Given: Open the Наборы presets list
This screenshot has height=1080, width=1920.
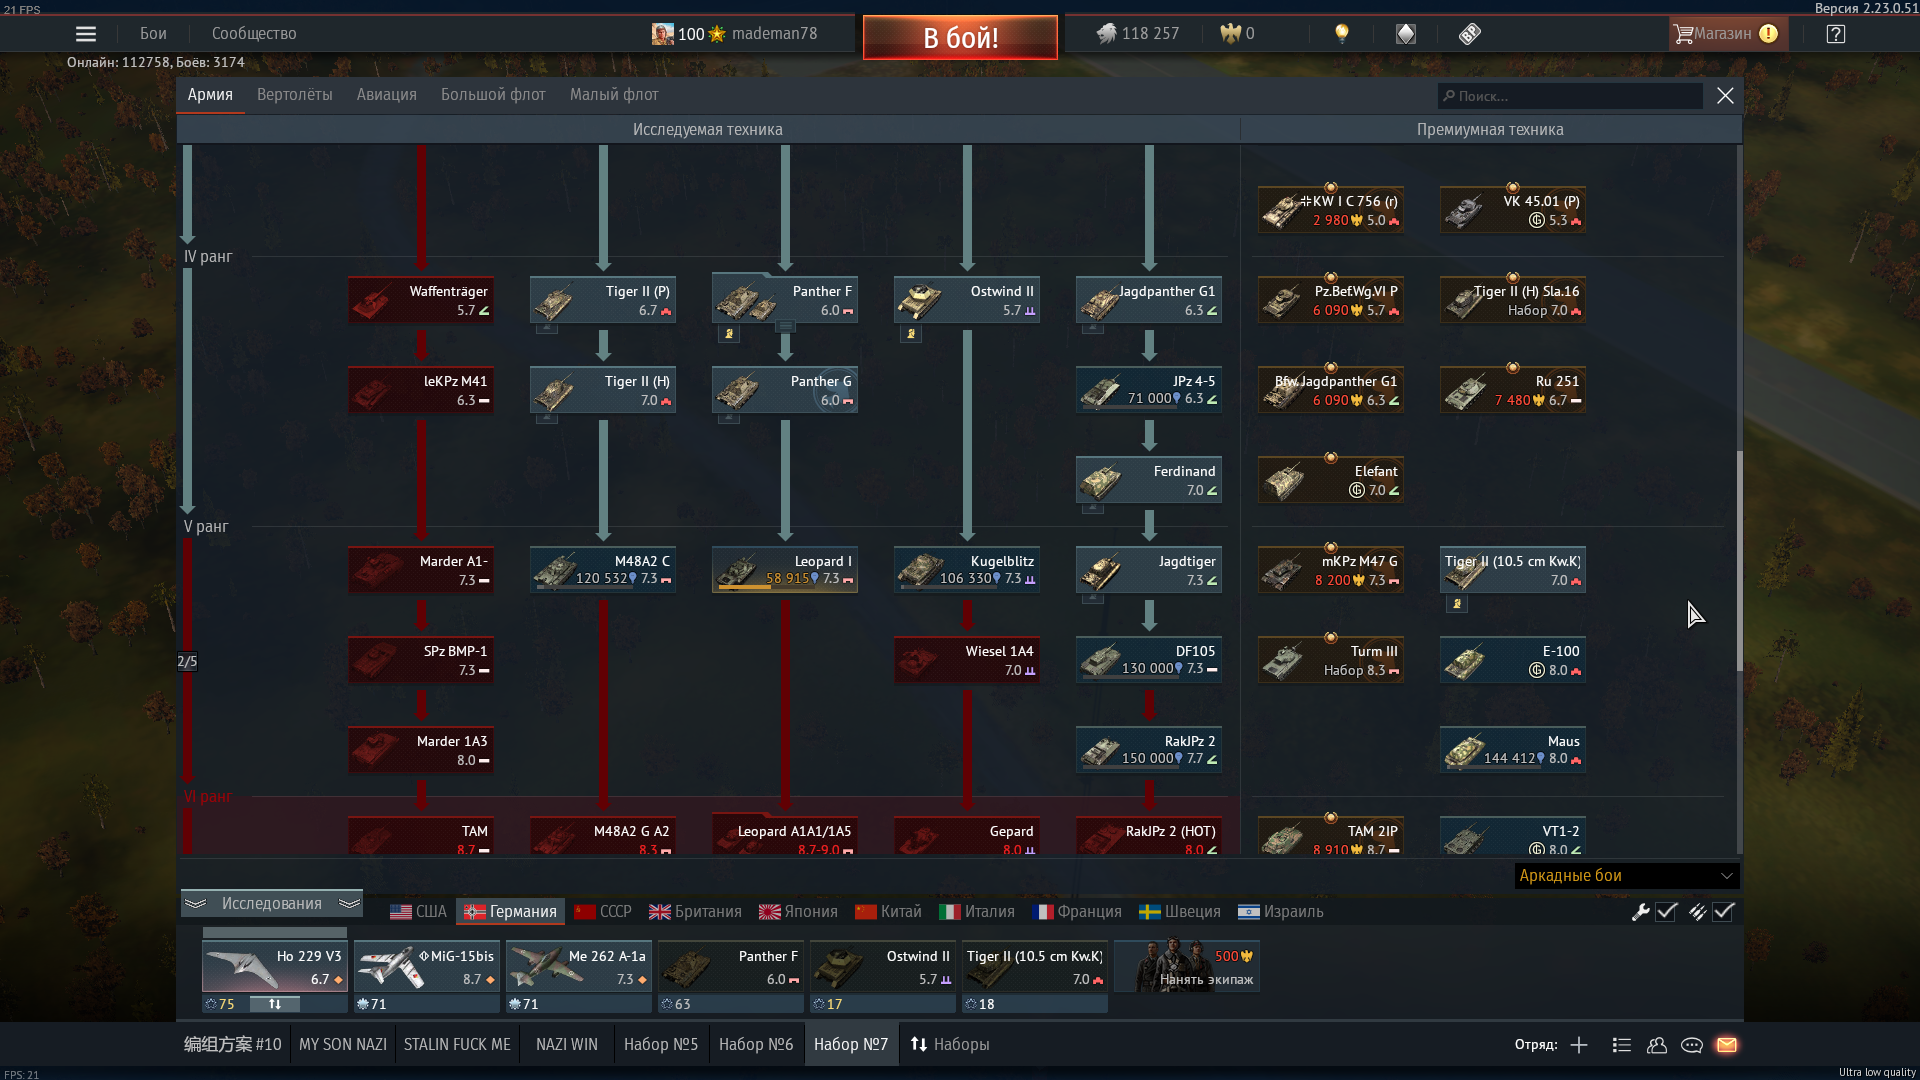Looking at the screenshot, I should click(950, 1045).
